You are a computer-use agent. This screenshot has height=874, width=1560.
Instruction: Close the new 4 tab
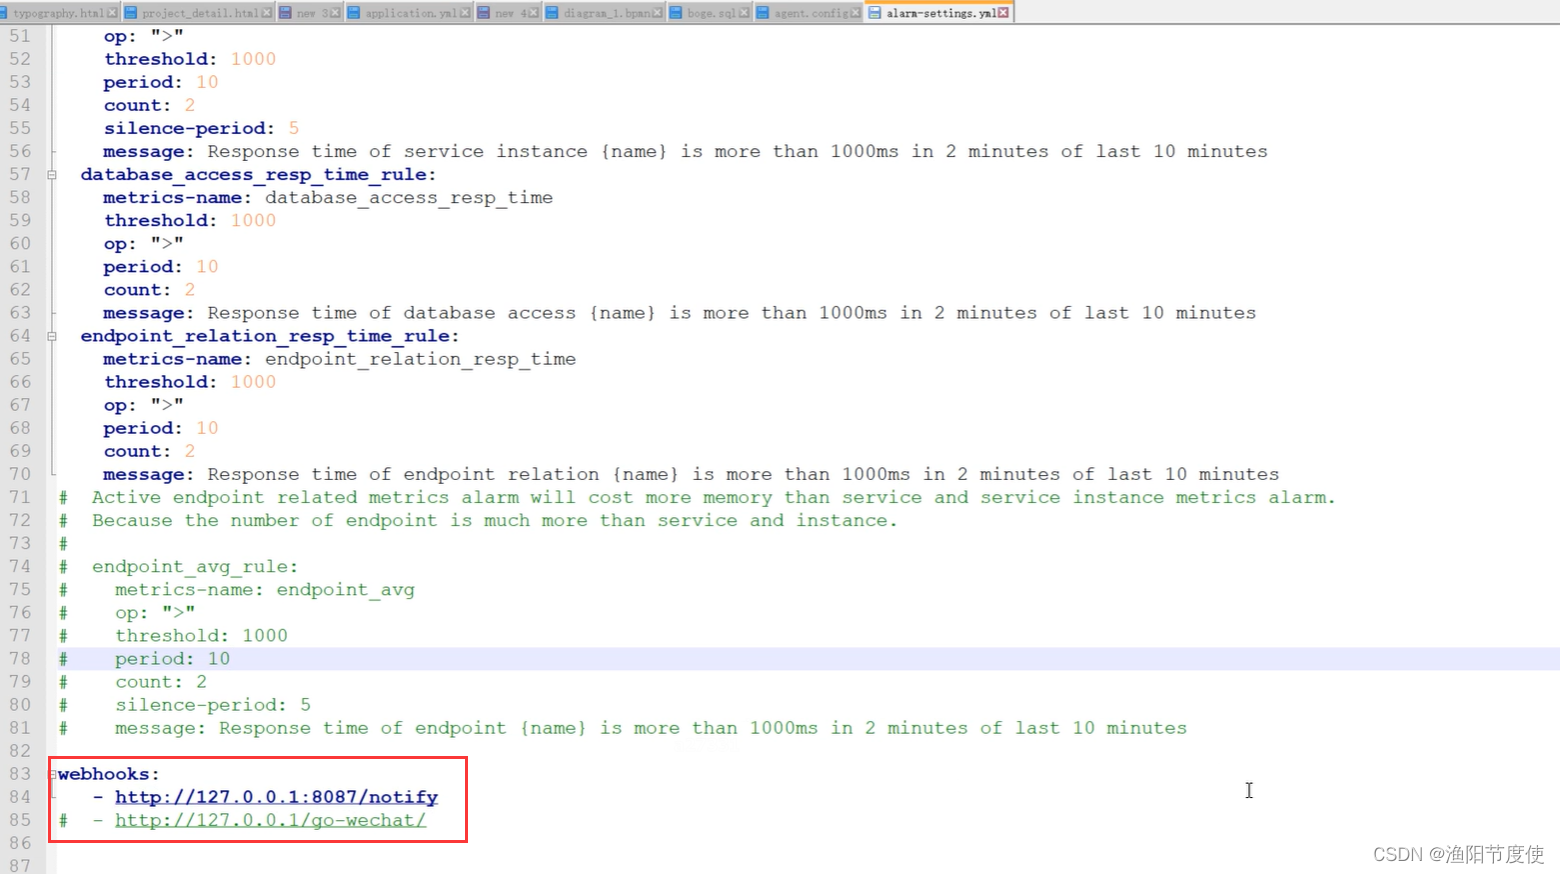coord(533,13)
